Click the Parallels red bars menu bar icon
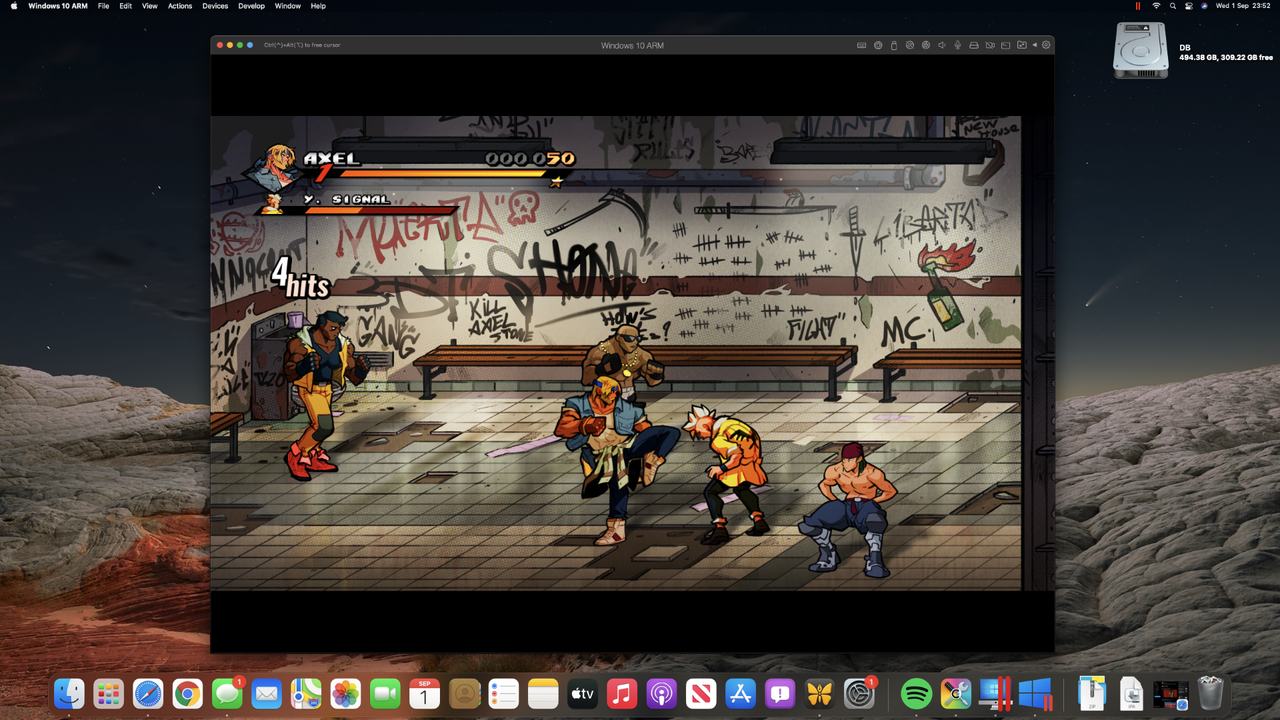Screen dimensions: 1280x720 (1138, 6)
